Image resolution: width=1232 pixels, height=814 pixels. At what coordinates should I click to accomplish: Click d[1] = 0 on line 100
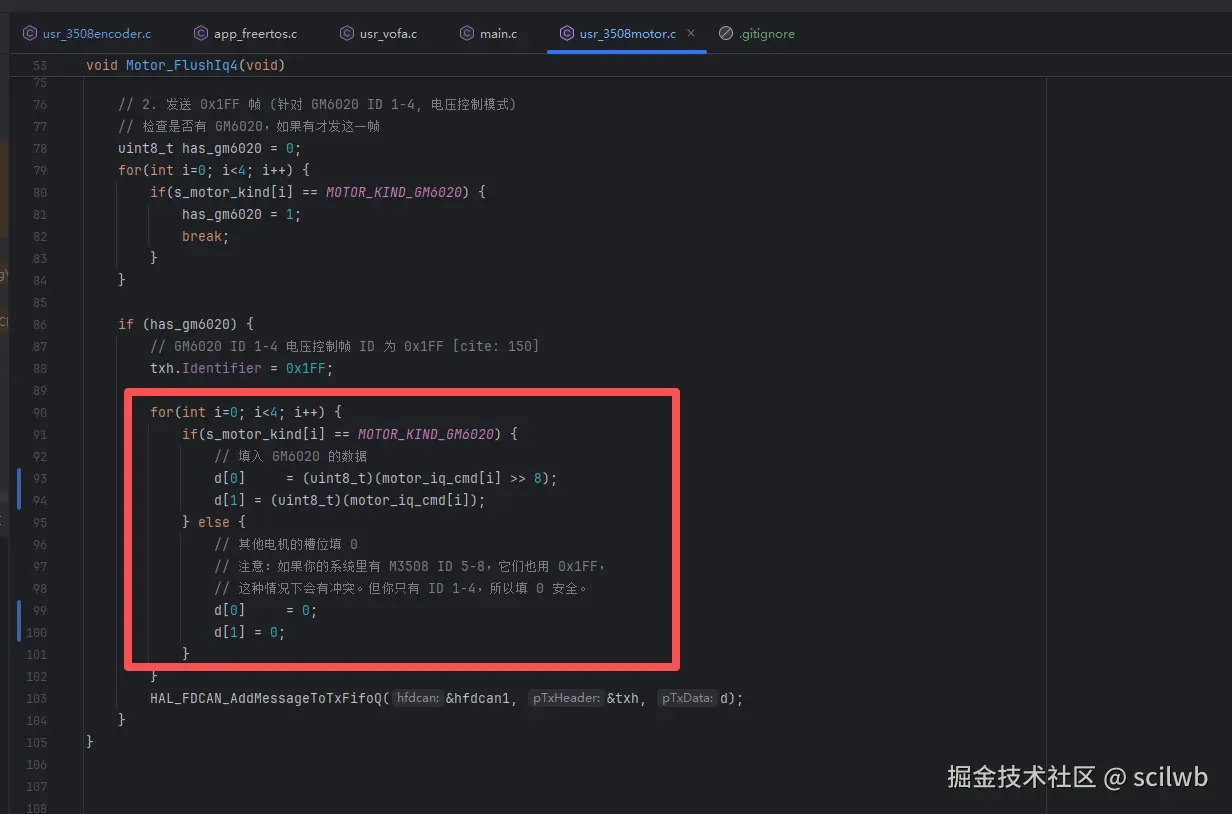(249, 632)
